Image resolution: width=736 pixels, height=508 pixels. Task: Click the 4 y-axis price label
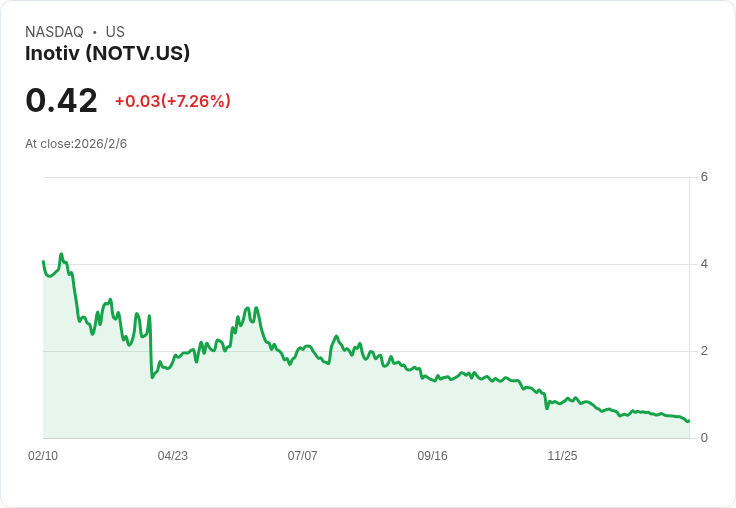click(x=704, y=264)
